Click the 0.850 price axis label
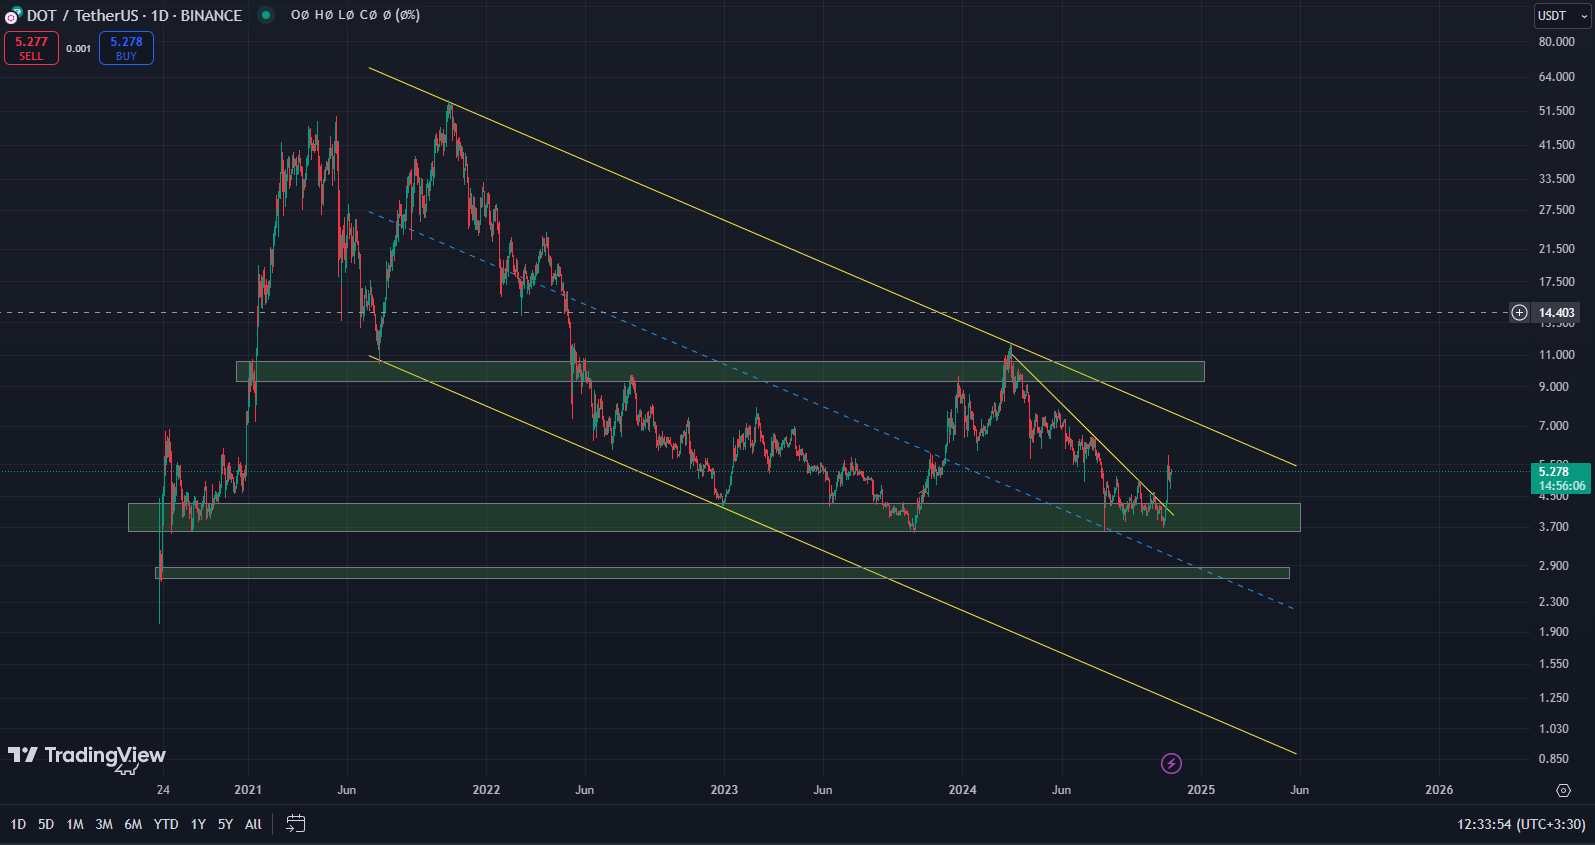Image resolution: width=1595 pixels, height=845 pixels. click(1554, 759)
